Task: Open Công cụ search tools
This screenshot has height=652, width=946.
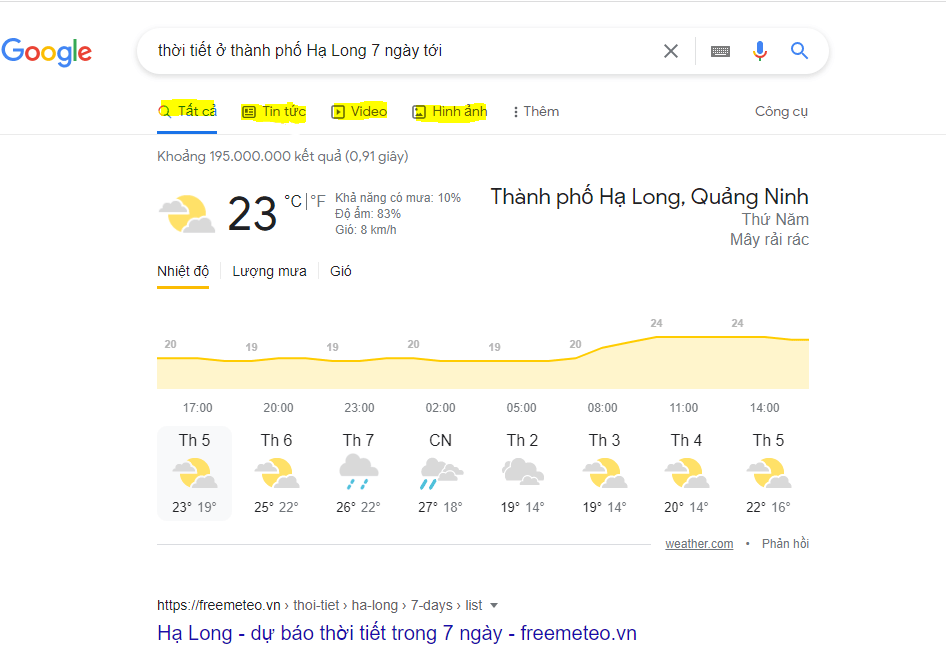Action: pos(781,112)
